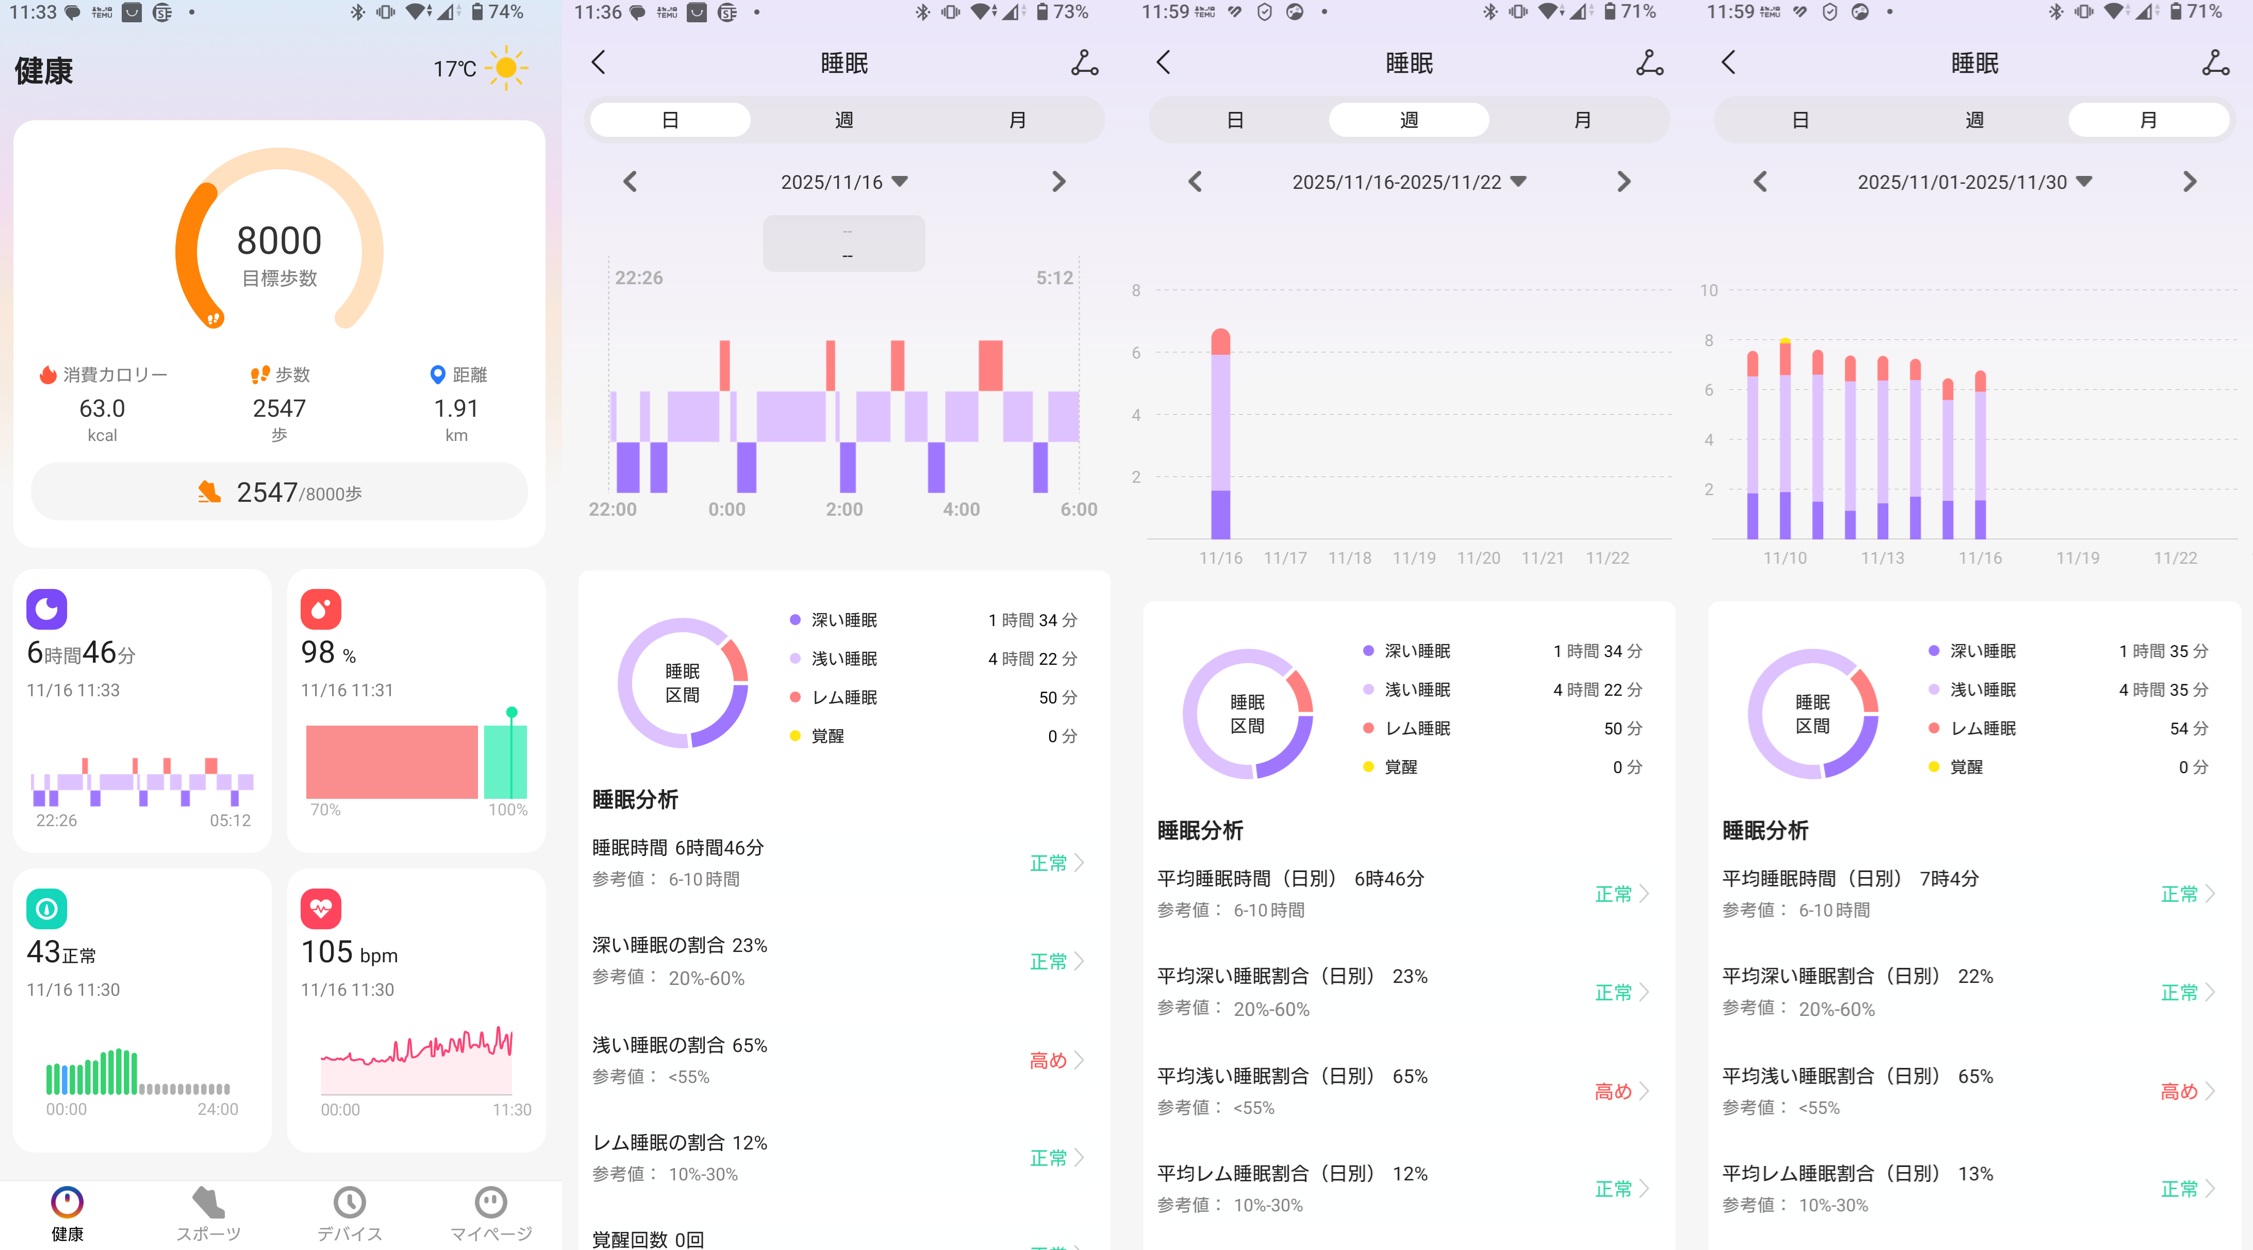Viewport: 2253px width, 1250px height.
Task: Open 浅い睡眠の割合 65% detail row
Action: [838, 1060]
